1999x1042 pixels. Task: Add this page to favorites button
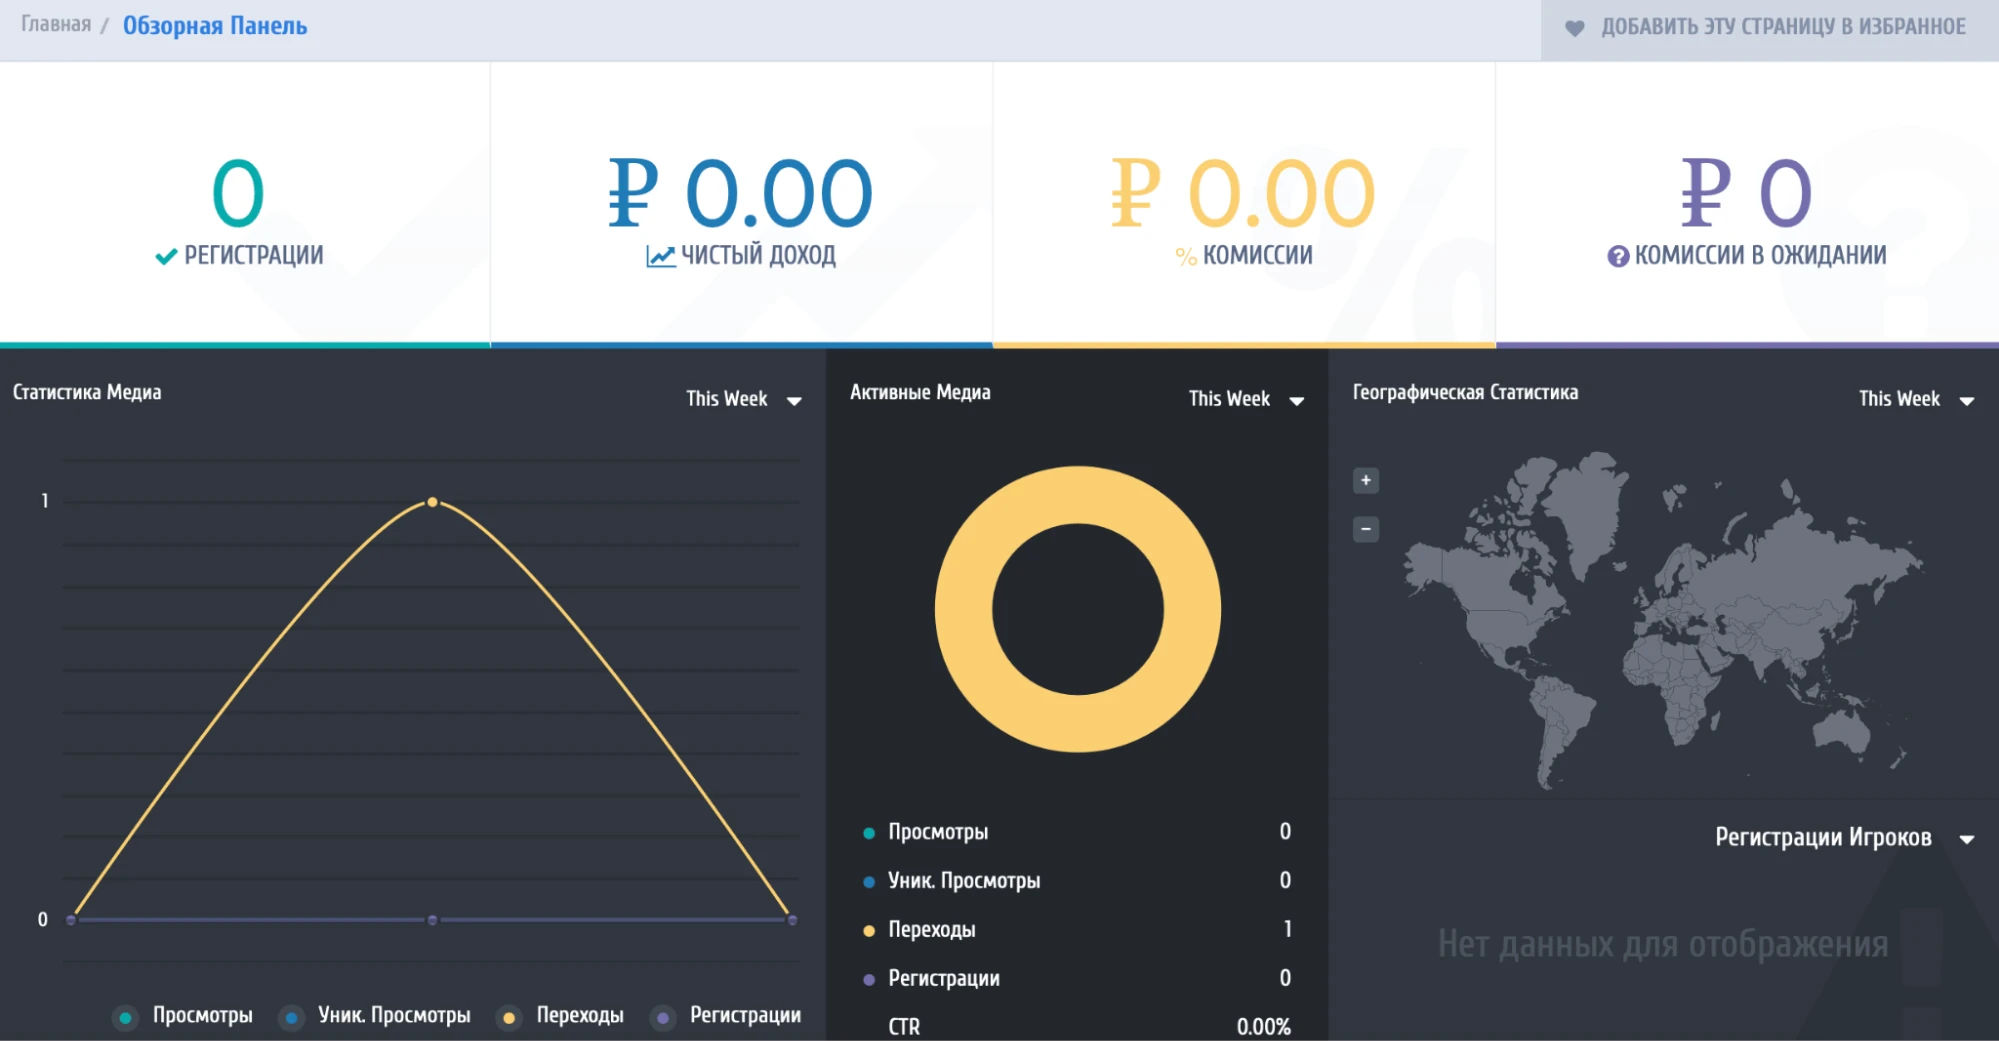coord(1769,30)
